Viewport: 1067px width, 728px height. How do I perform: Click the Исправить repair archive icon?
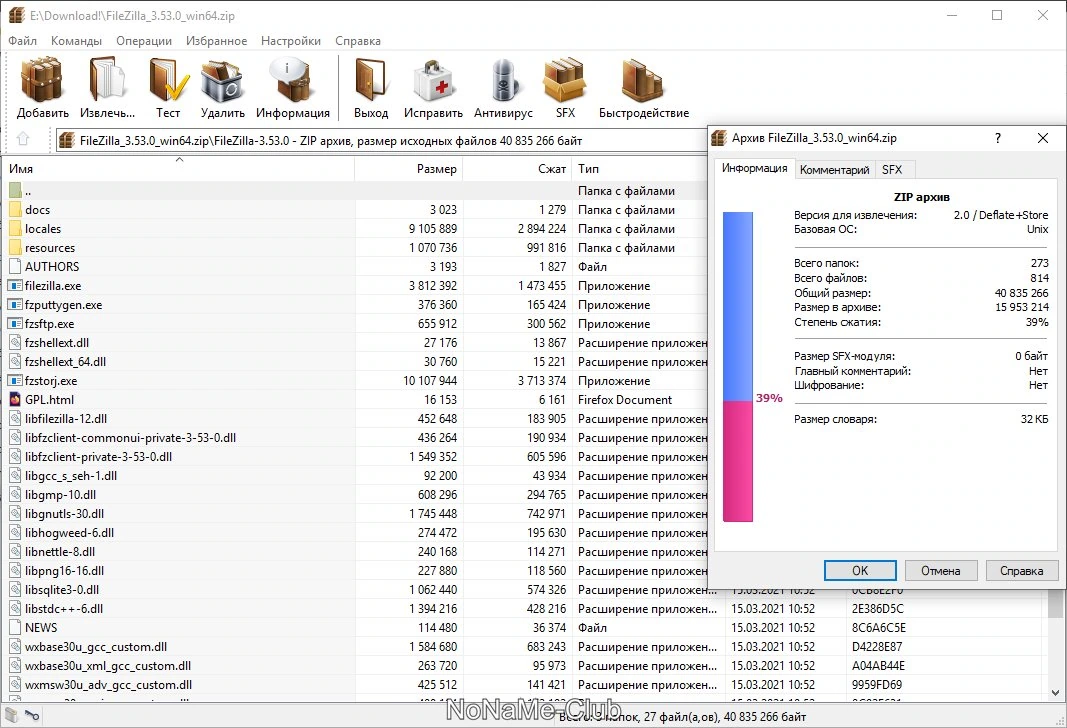(433, 80)
